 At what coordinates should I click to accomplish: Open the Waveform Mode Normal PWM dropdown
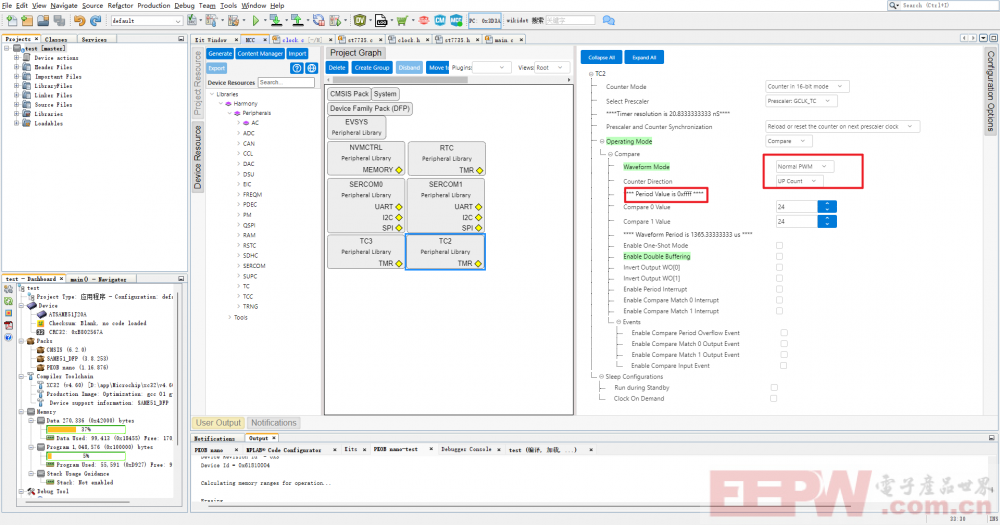[x=805, y=166]
